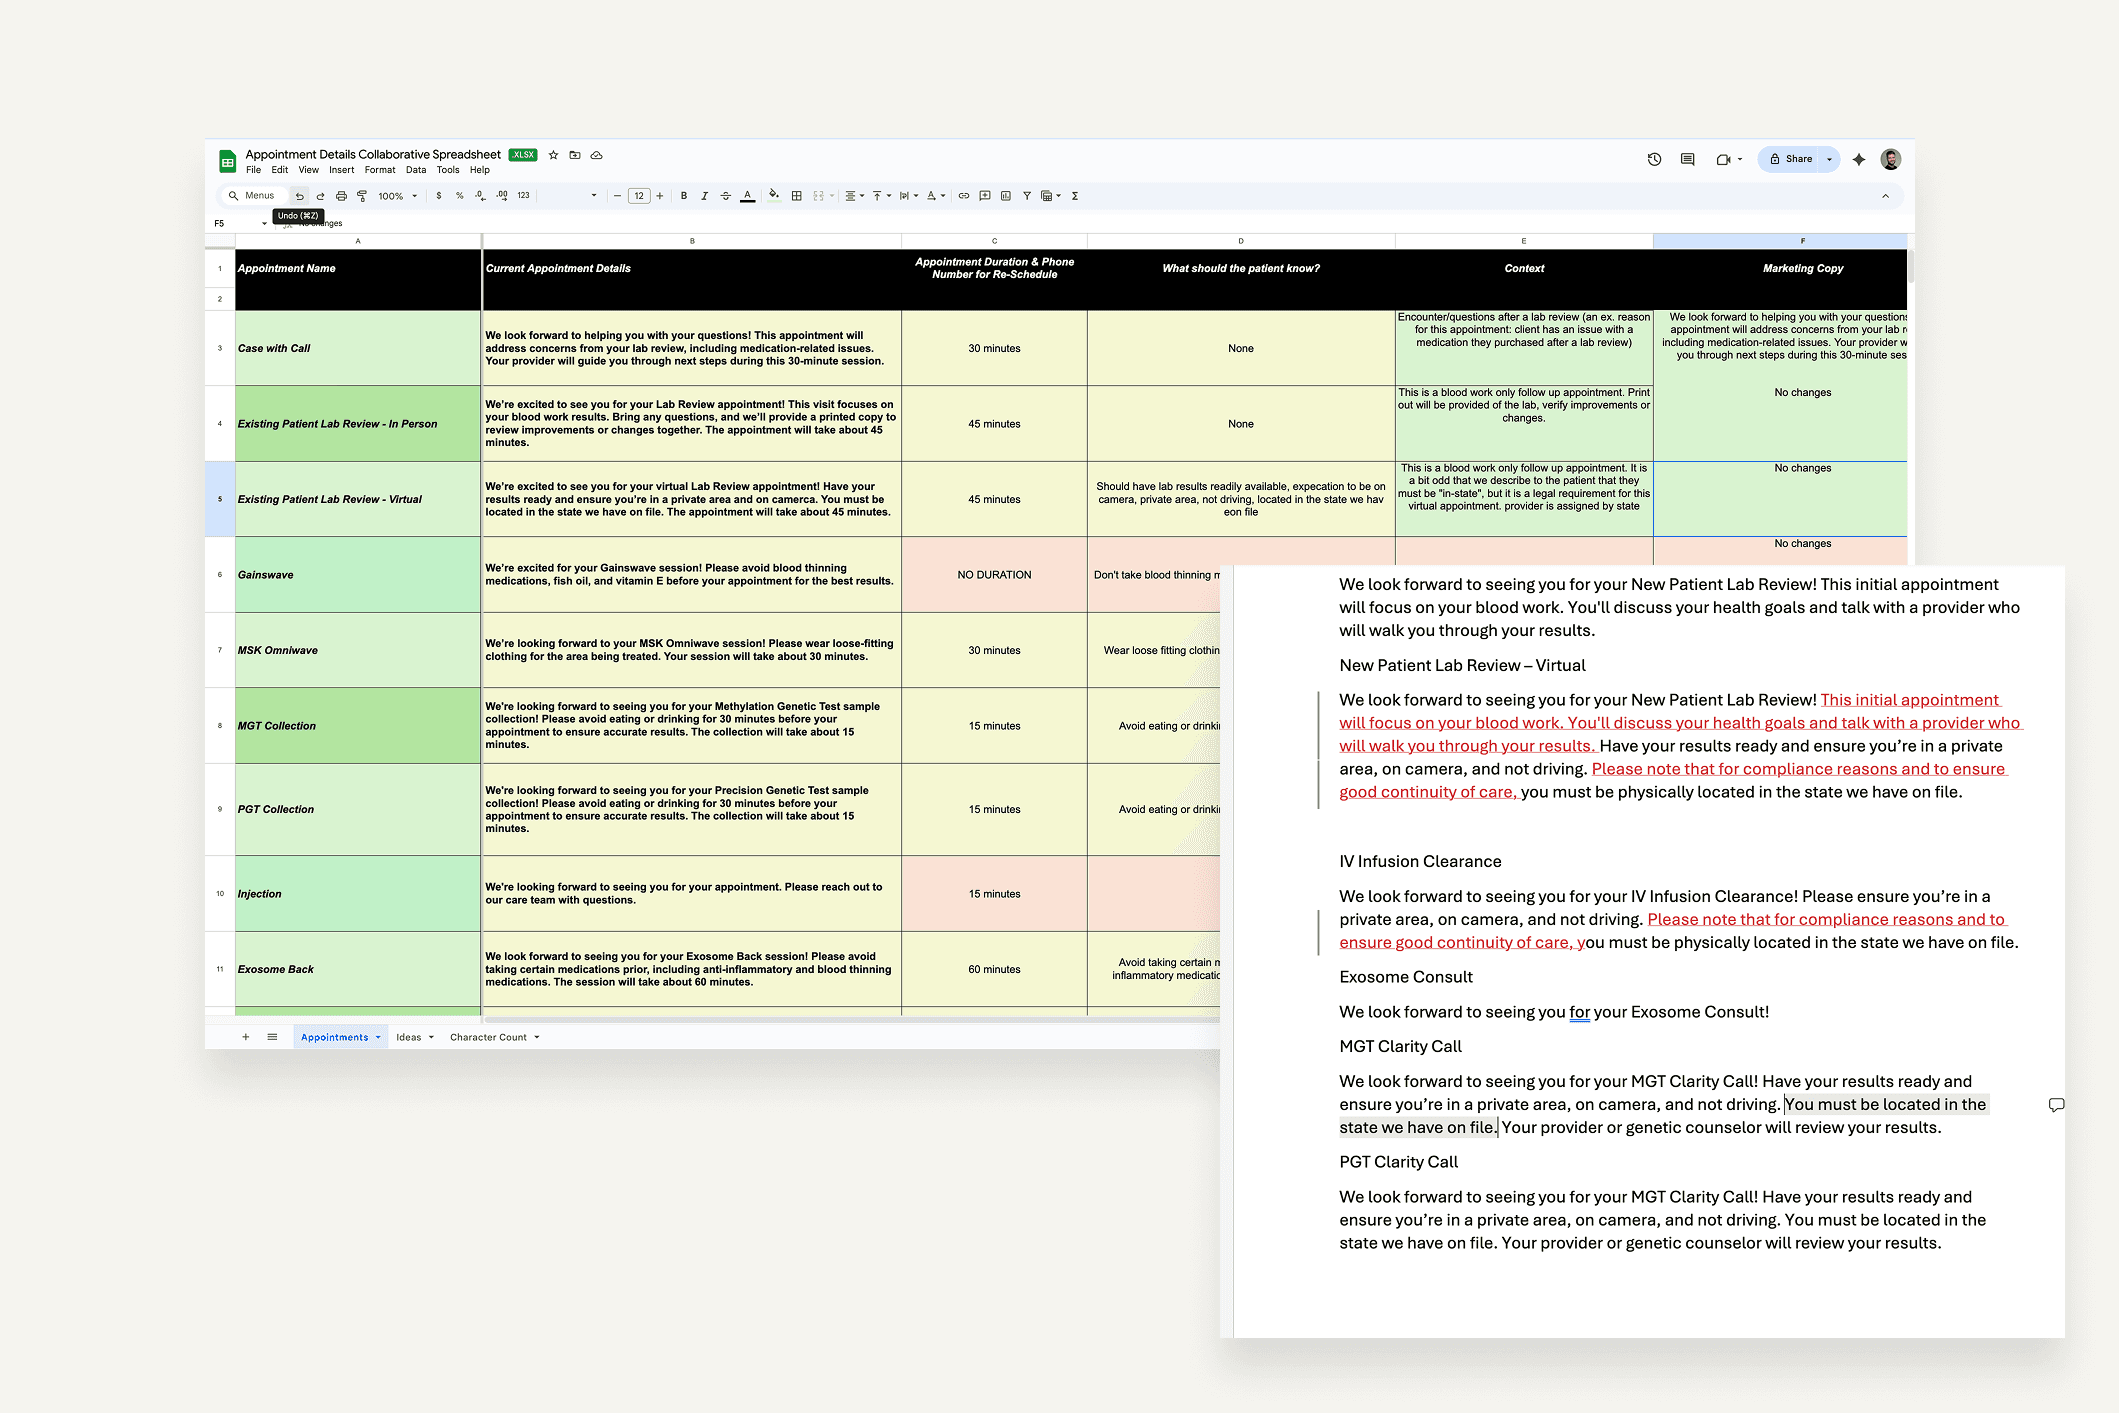Viewport: 2119px width, 1413px height.
Task: Click the Create filter funnel icon
Action: [1027, 196]
